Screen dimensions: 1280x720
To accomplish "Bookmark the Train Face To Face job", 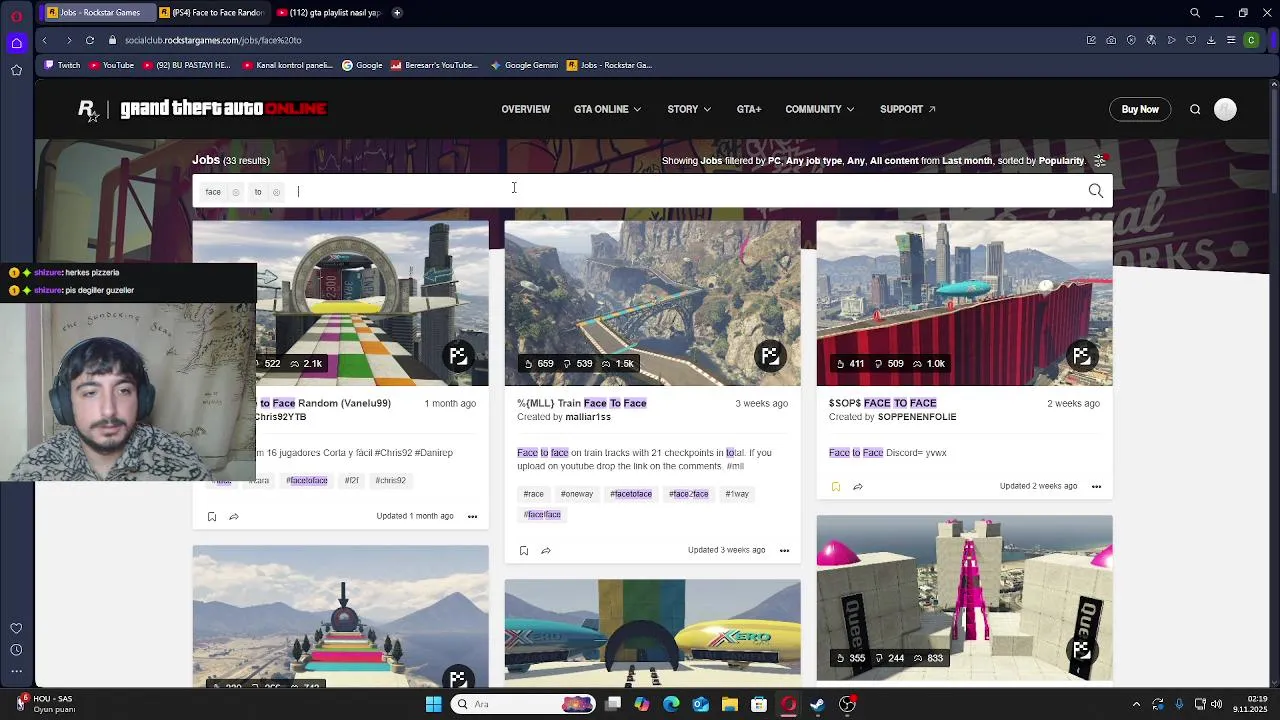I will point(524,550).
